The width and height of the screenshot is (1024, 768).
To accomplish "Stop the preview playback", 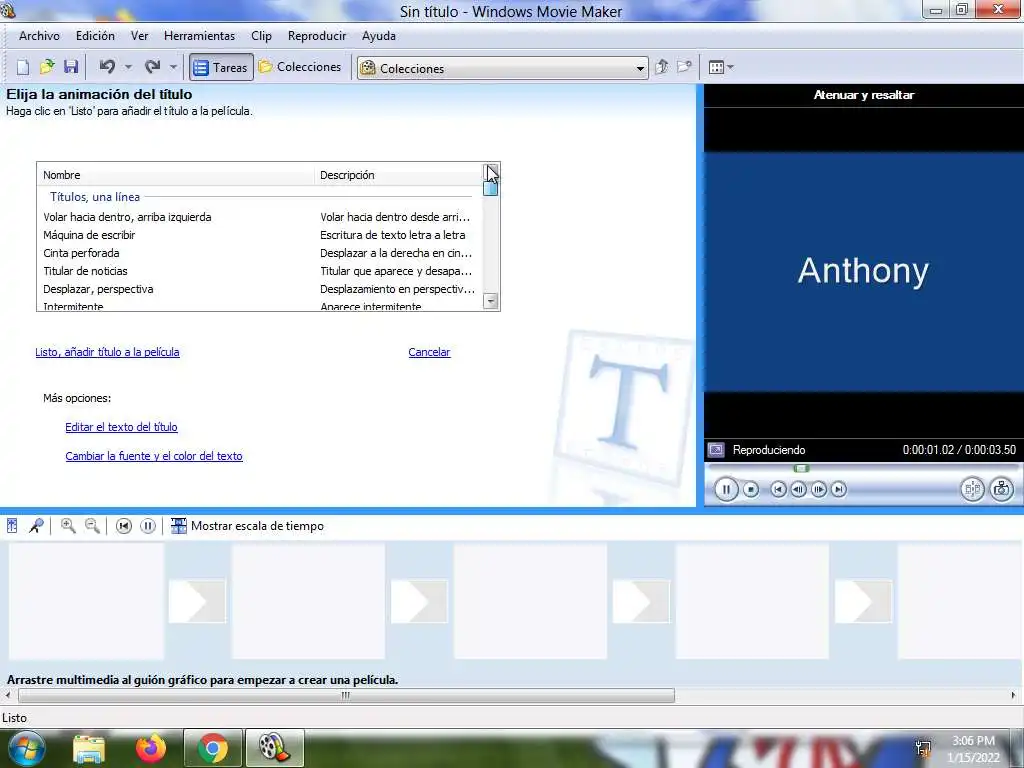I will pyautogui.click(x=751, y=489).
